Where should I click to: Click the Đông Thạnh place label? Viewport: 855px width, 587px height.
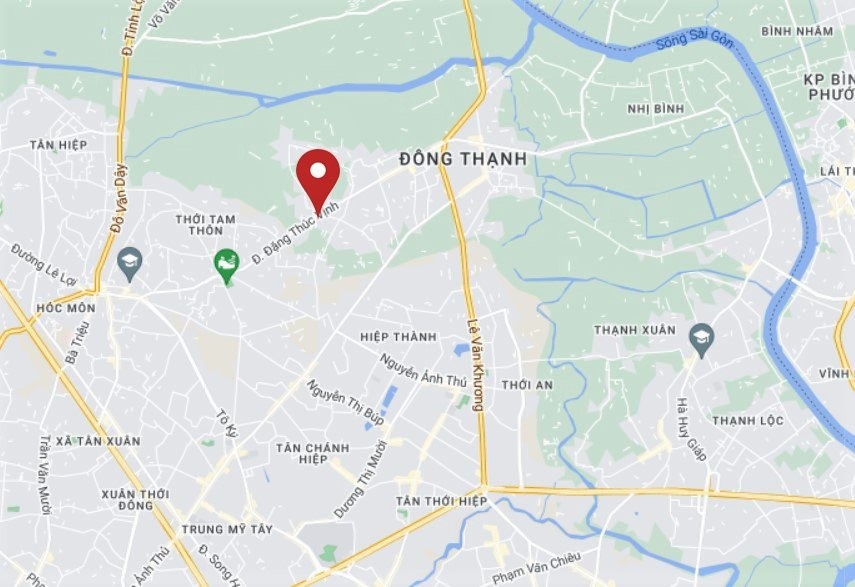pos(463,159)
